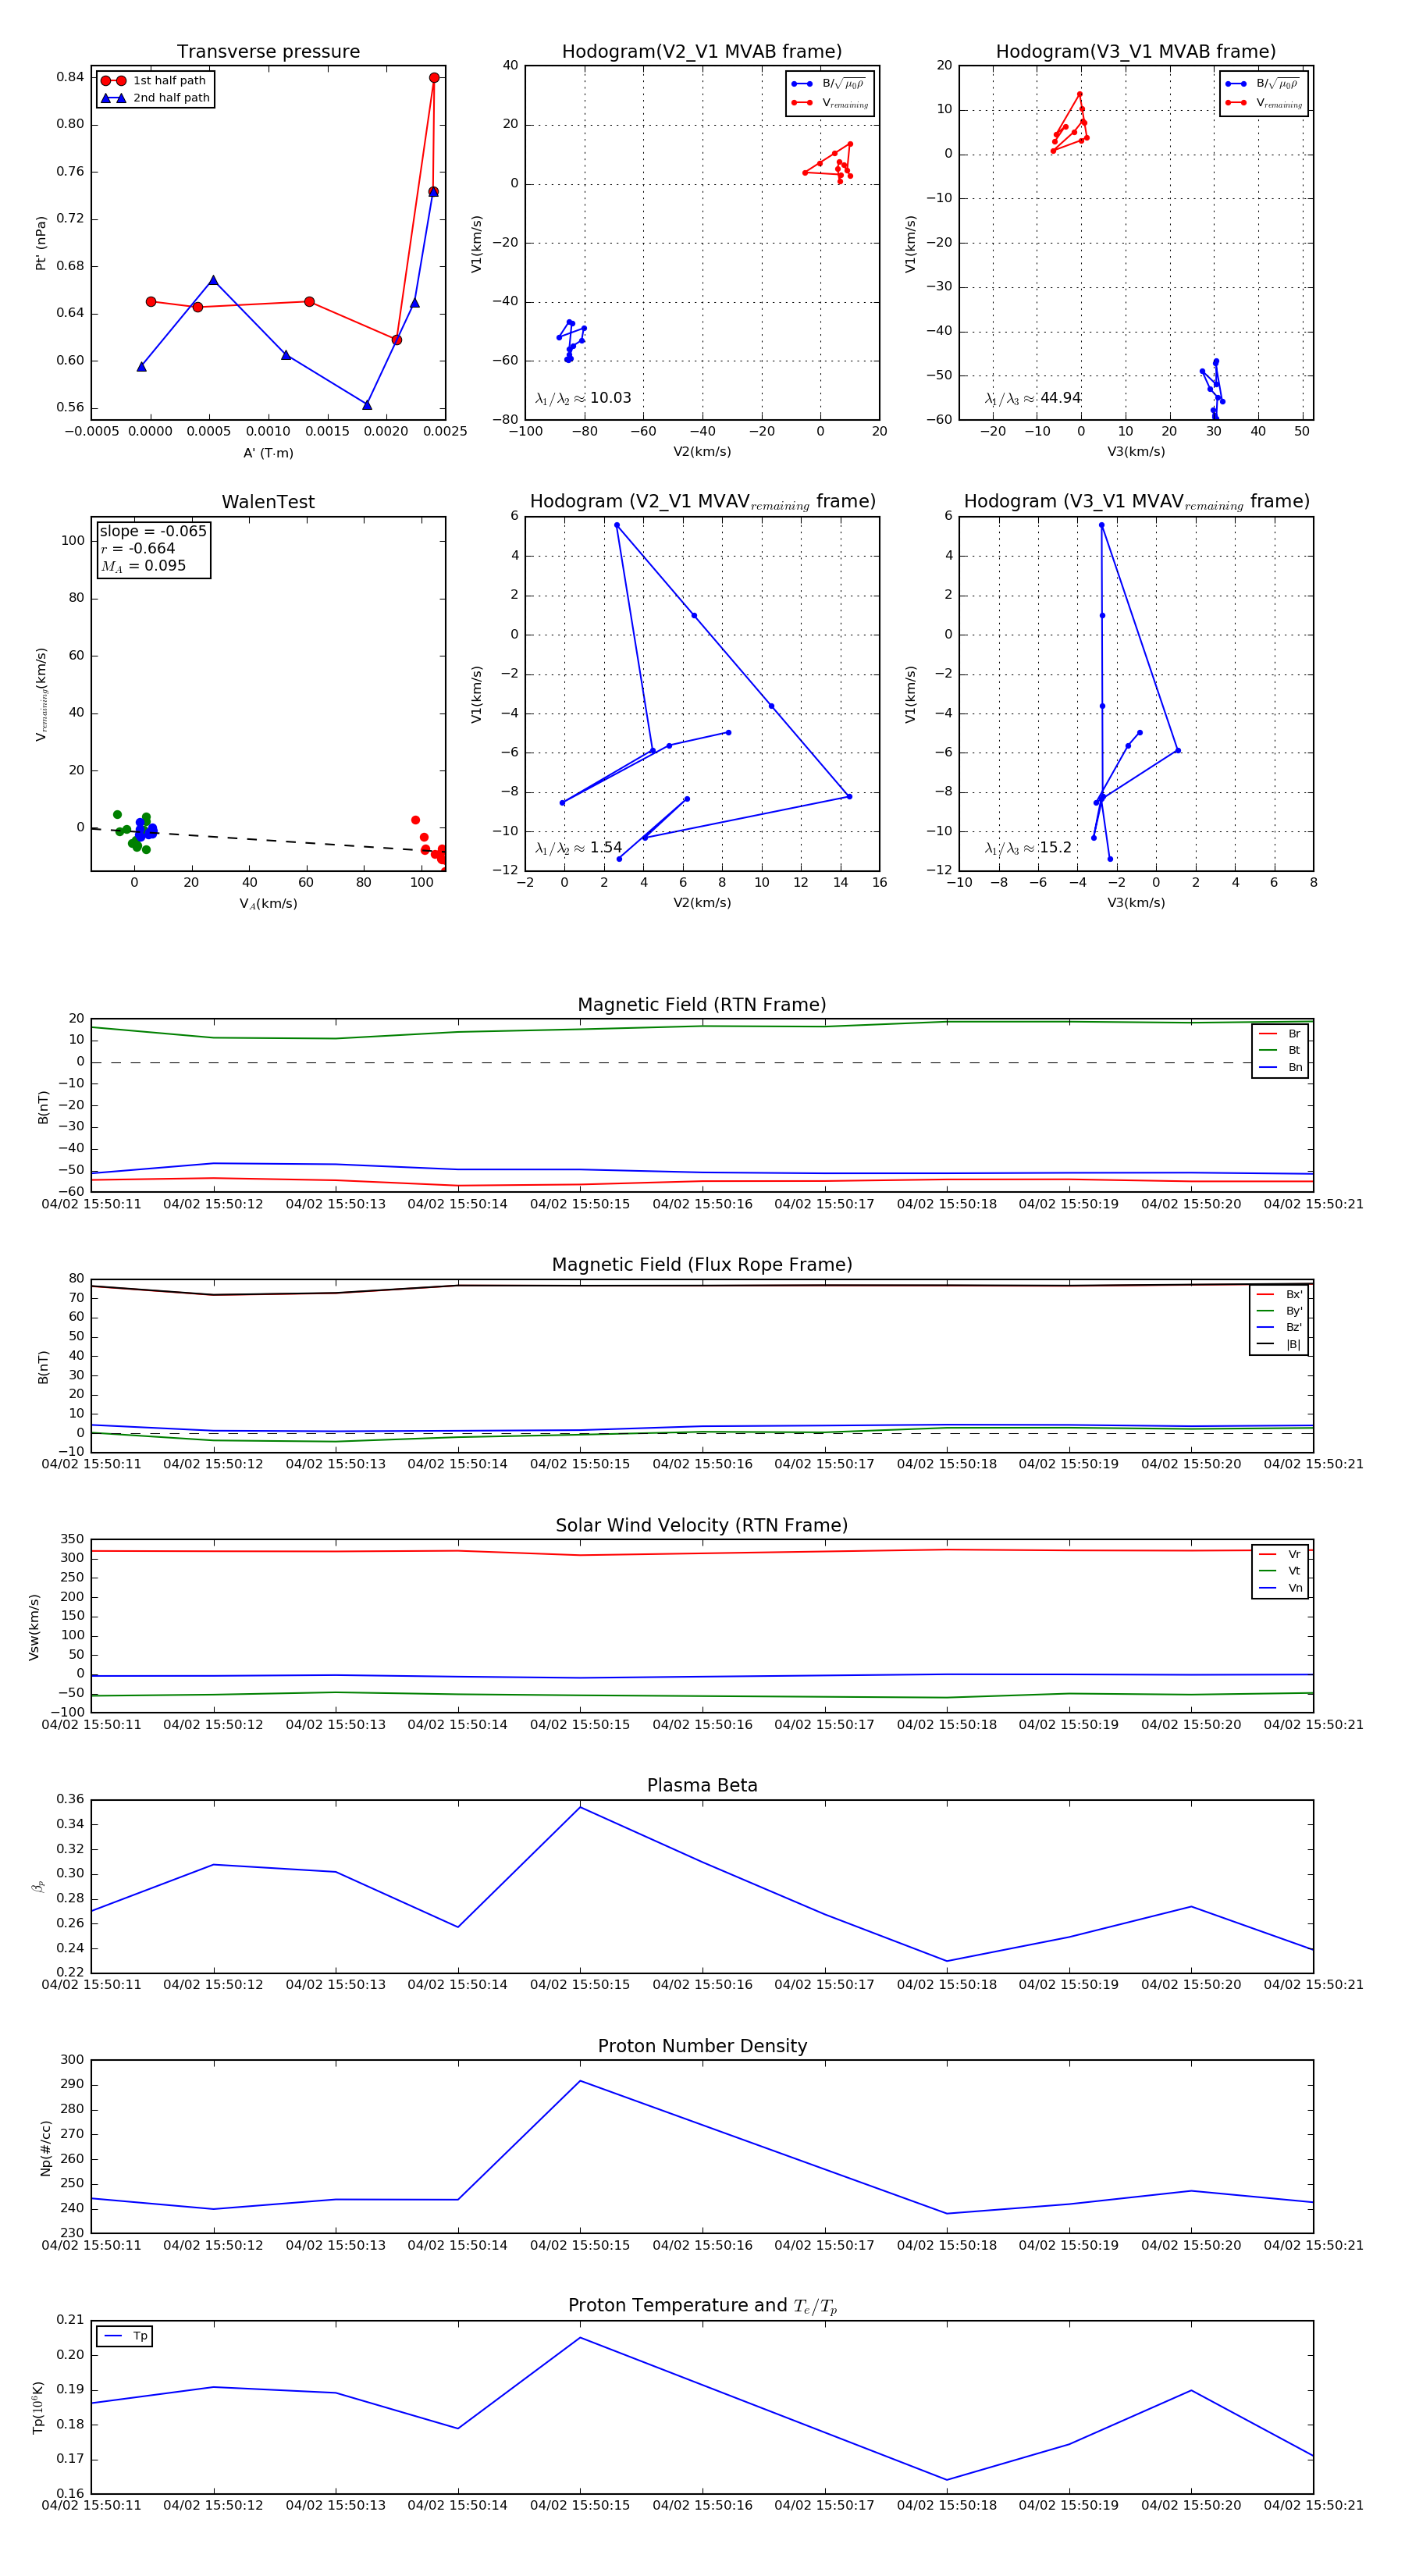
Task: Select the 'Vt' legend entry
Action: [1280, 1571]
